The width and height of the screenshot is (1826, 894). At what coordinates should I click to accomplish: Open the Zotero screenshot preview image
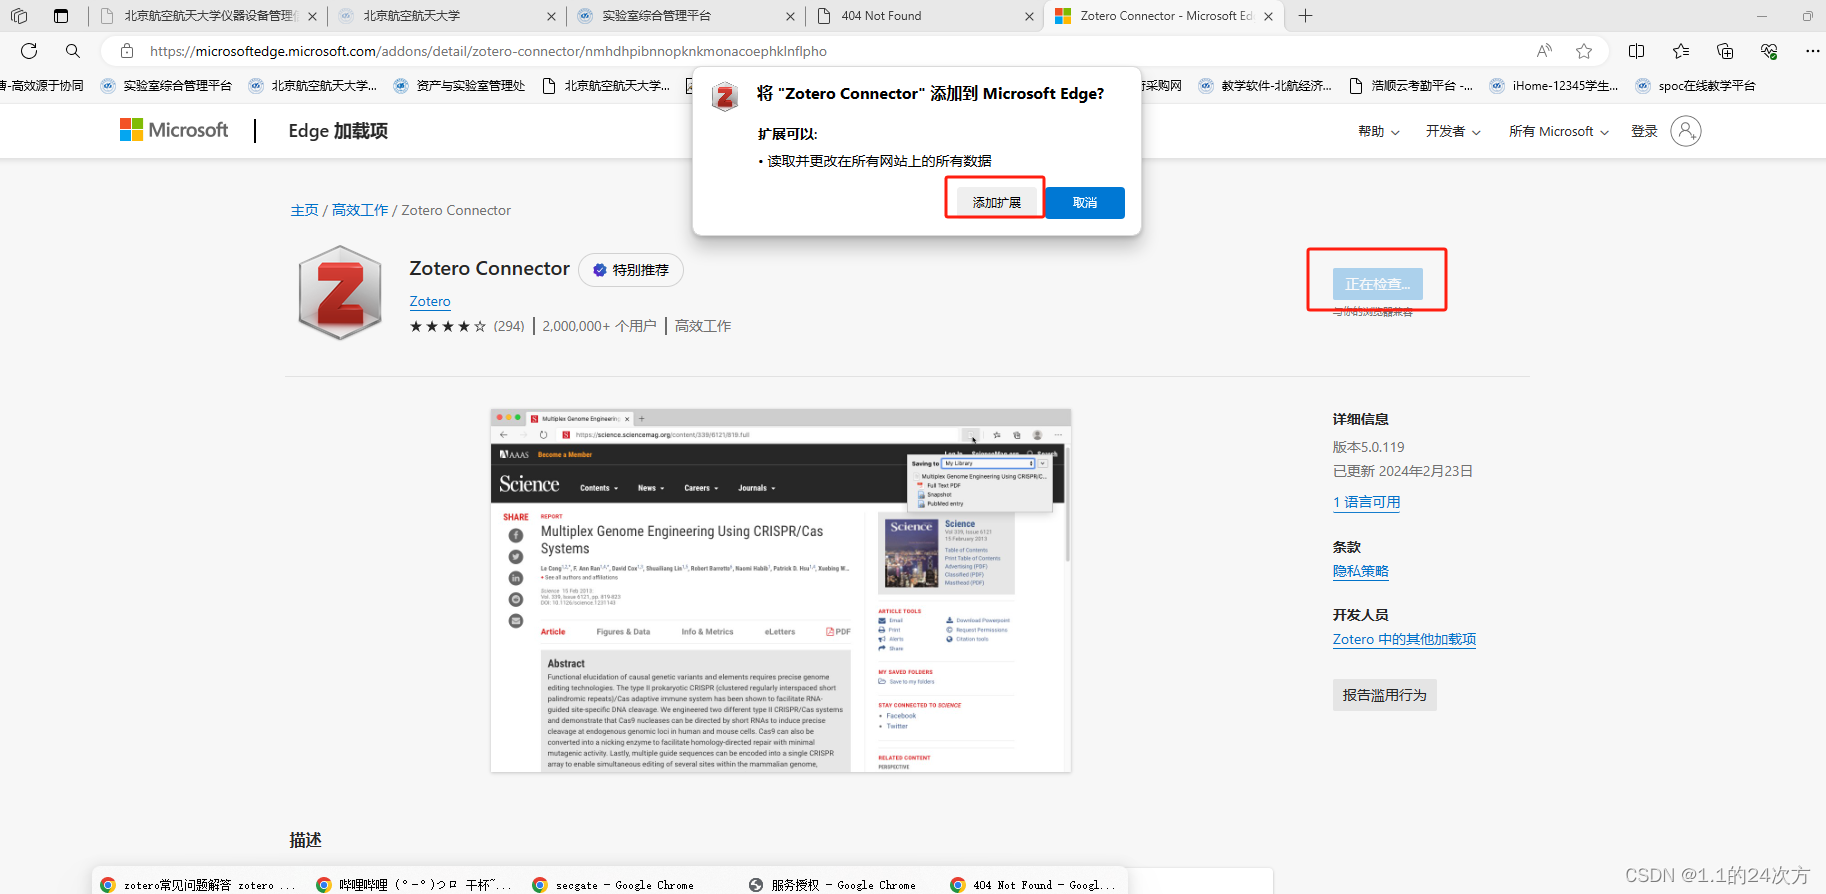781,590
